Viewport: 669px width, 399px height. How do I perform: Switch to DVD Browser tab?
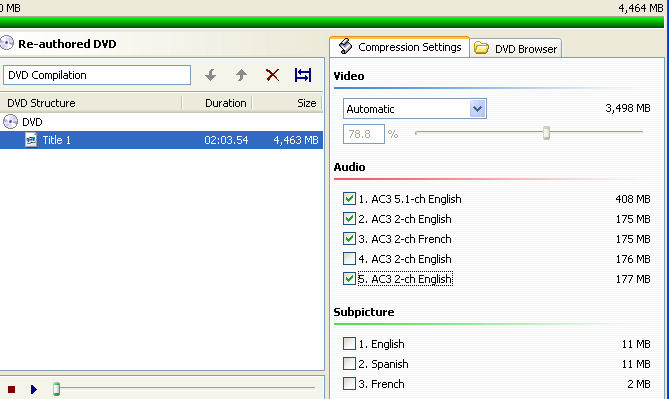point(515,49)
